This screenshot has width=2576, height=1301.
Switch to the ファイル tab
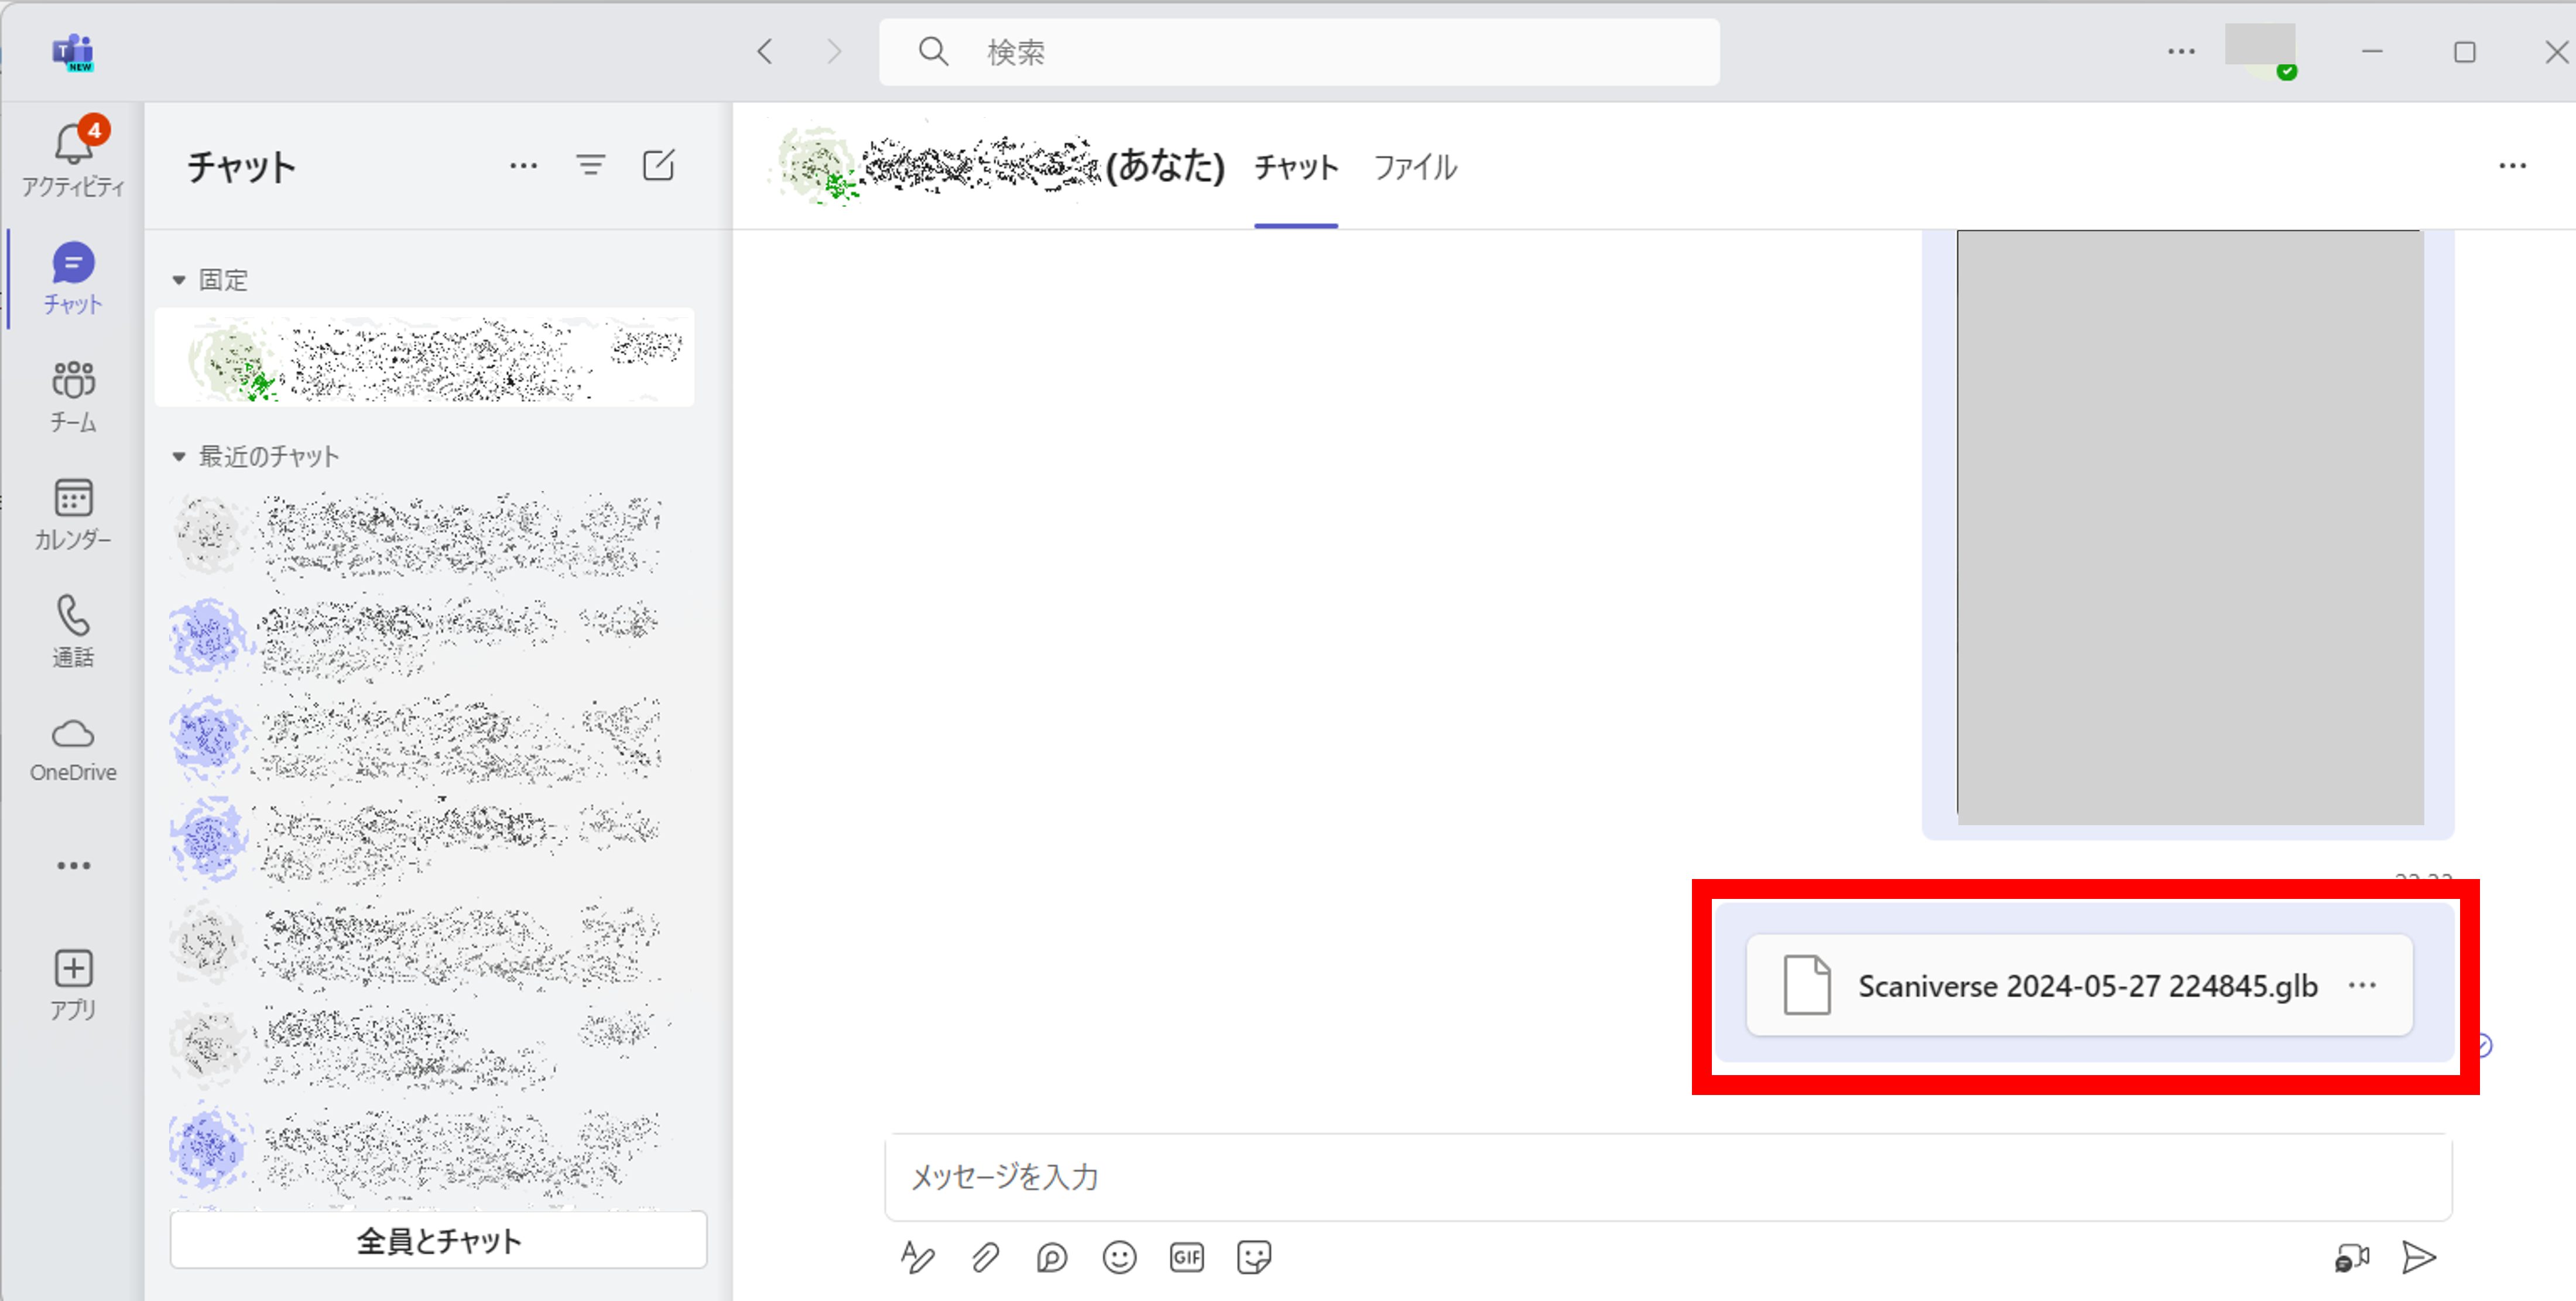coord(1414,167)
